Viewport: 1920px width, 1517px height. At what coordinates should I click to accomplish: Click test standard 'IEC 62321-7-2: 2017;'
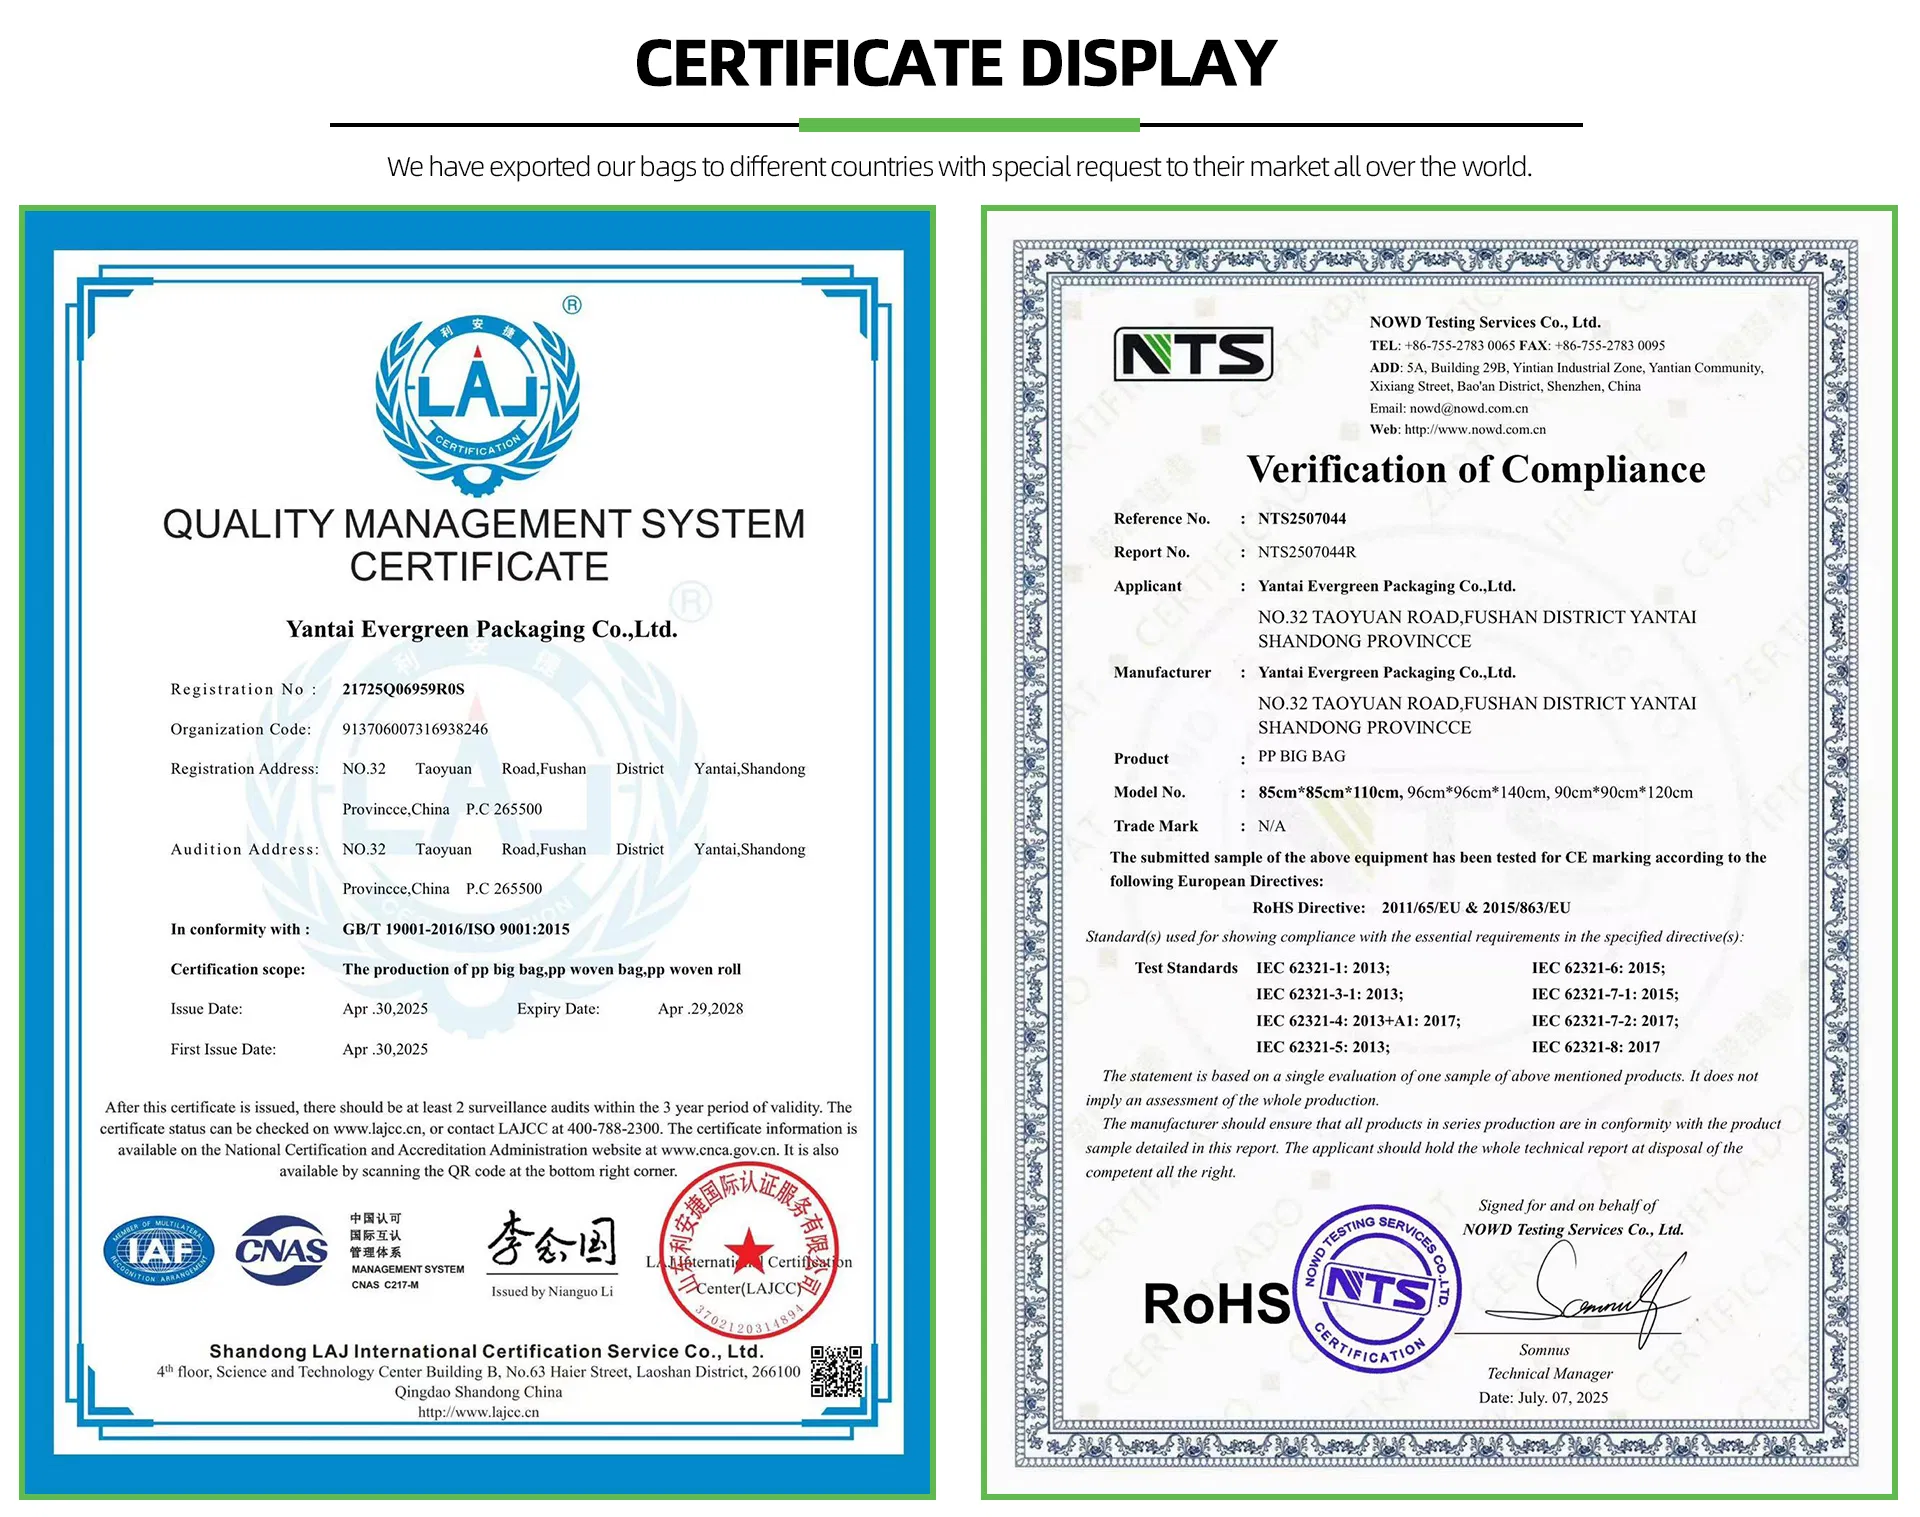coord(1605,1021)
